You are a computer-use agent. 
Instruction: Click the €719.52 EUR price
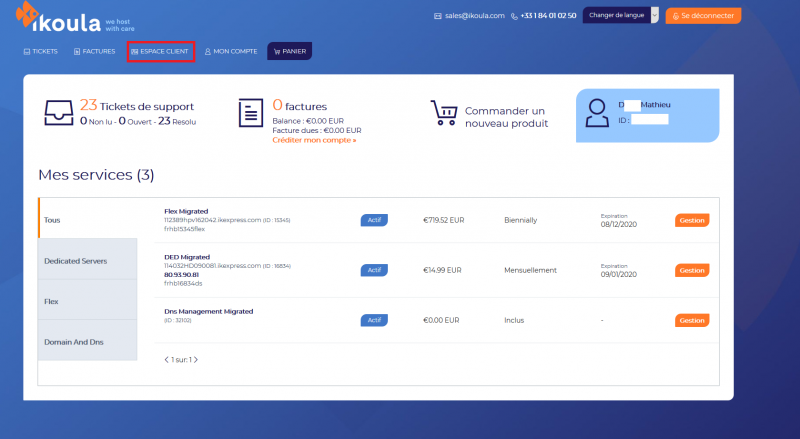tap(443, 220)
